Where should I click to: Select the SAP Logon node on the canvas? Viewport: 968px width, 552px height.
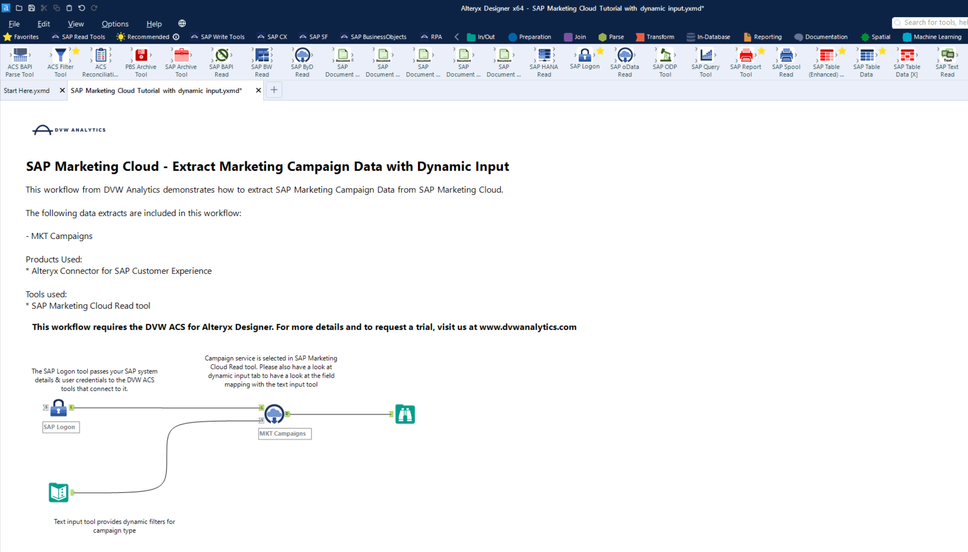(x=59, y=408)
